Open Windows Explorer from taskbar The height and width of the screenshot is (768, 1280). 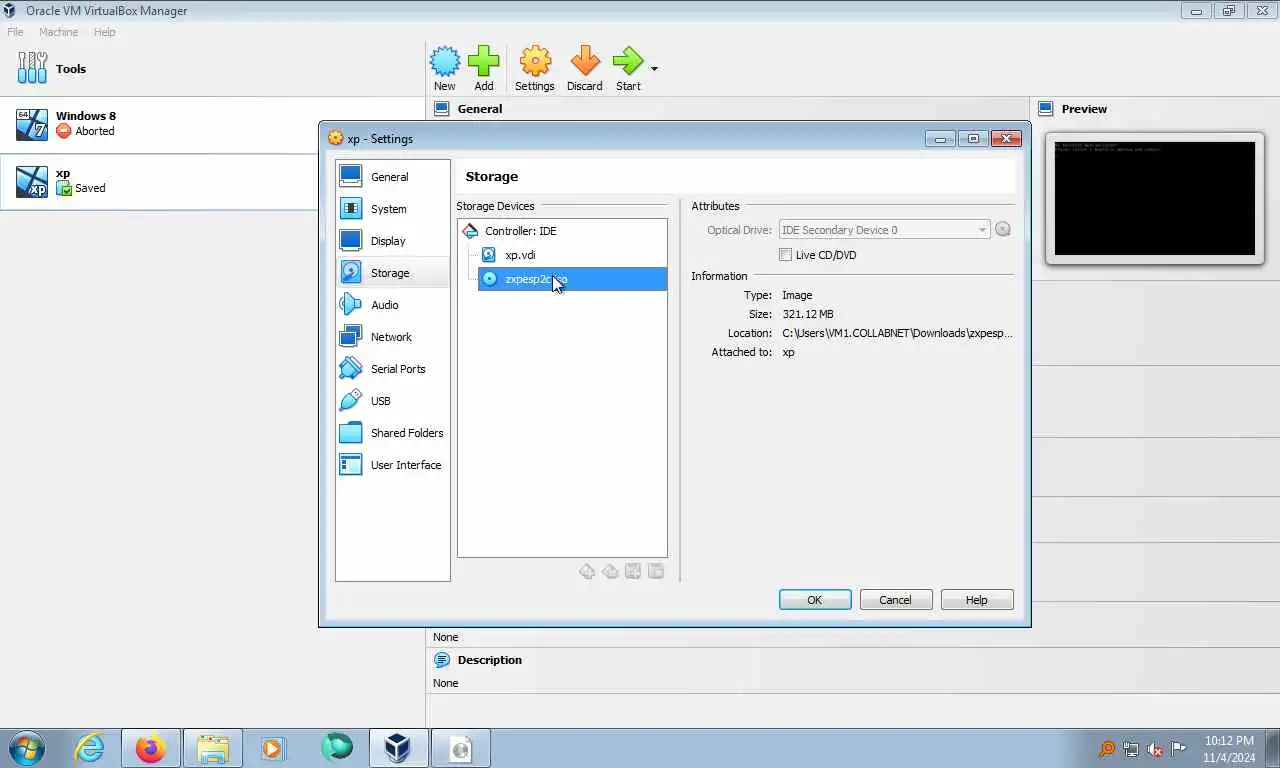click(213, 748)
